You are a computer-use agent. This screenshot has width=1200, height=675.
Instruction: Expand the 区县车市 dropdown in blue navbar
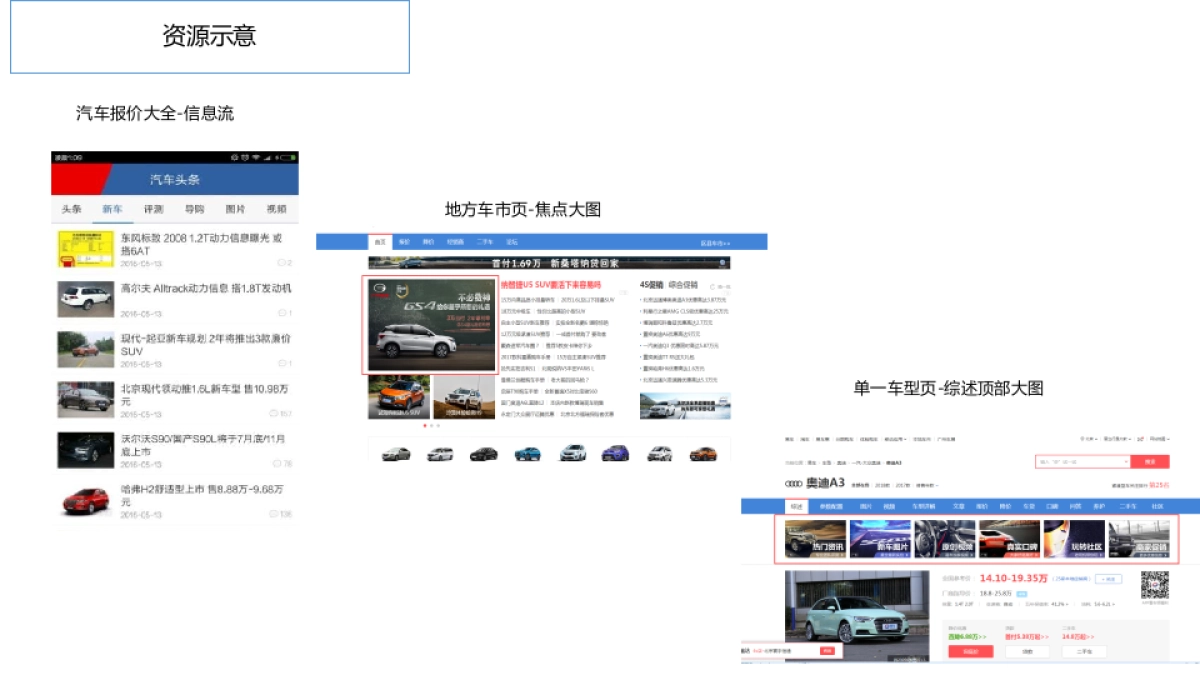[x=715, y=242]
